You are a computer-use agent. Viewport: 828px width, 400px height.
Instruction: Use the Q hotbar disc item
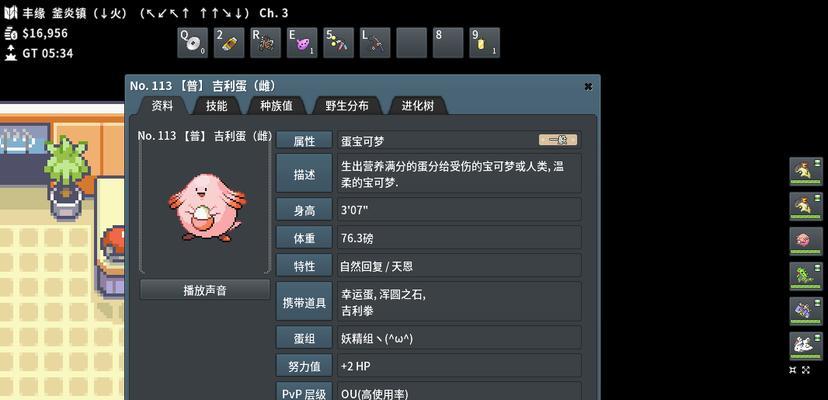tap(192, 43)
